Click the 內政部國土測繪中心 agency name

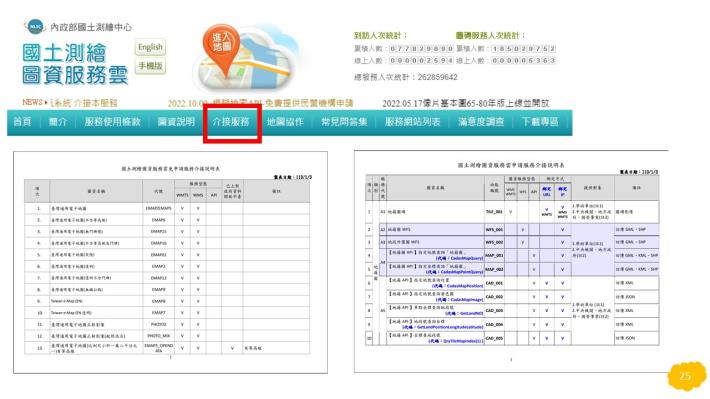click(x=91, y=27)
